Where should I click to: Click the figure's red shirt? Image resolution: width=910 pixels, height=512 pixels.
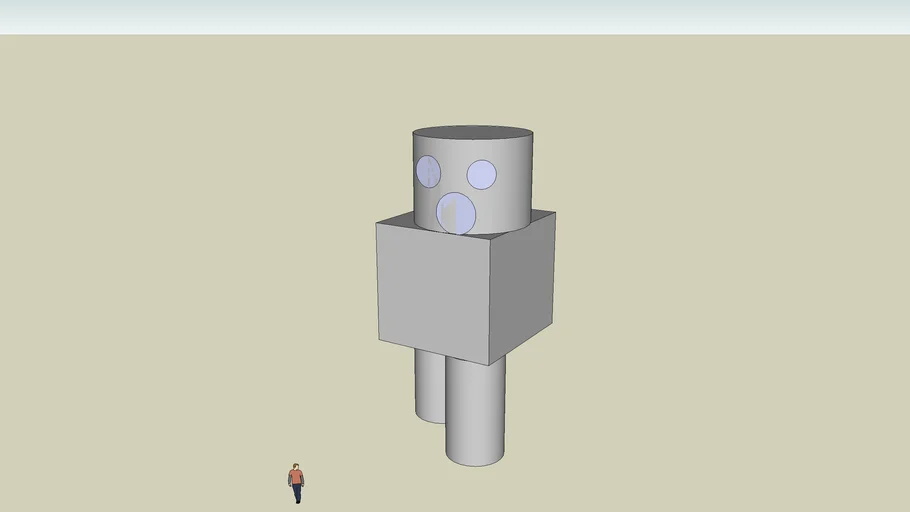coord(296,477)
